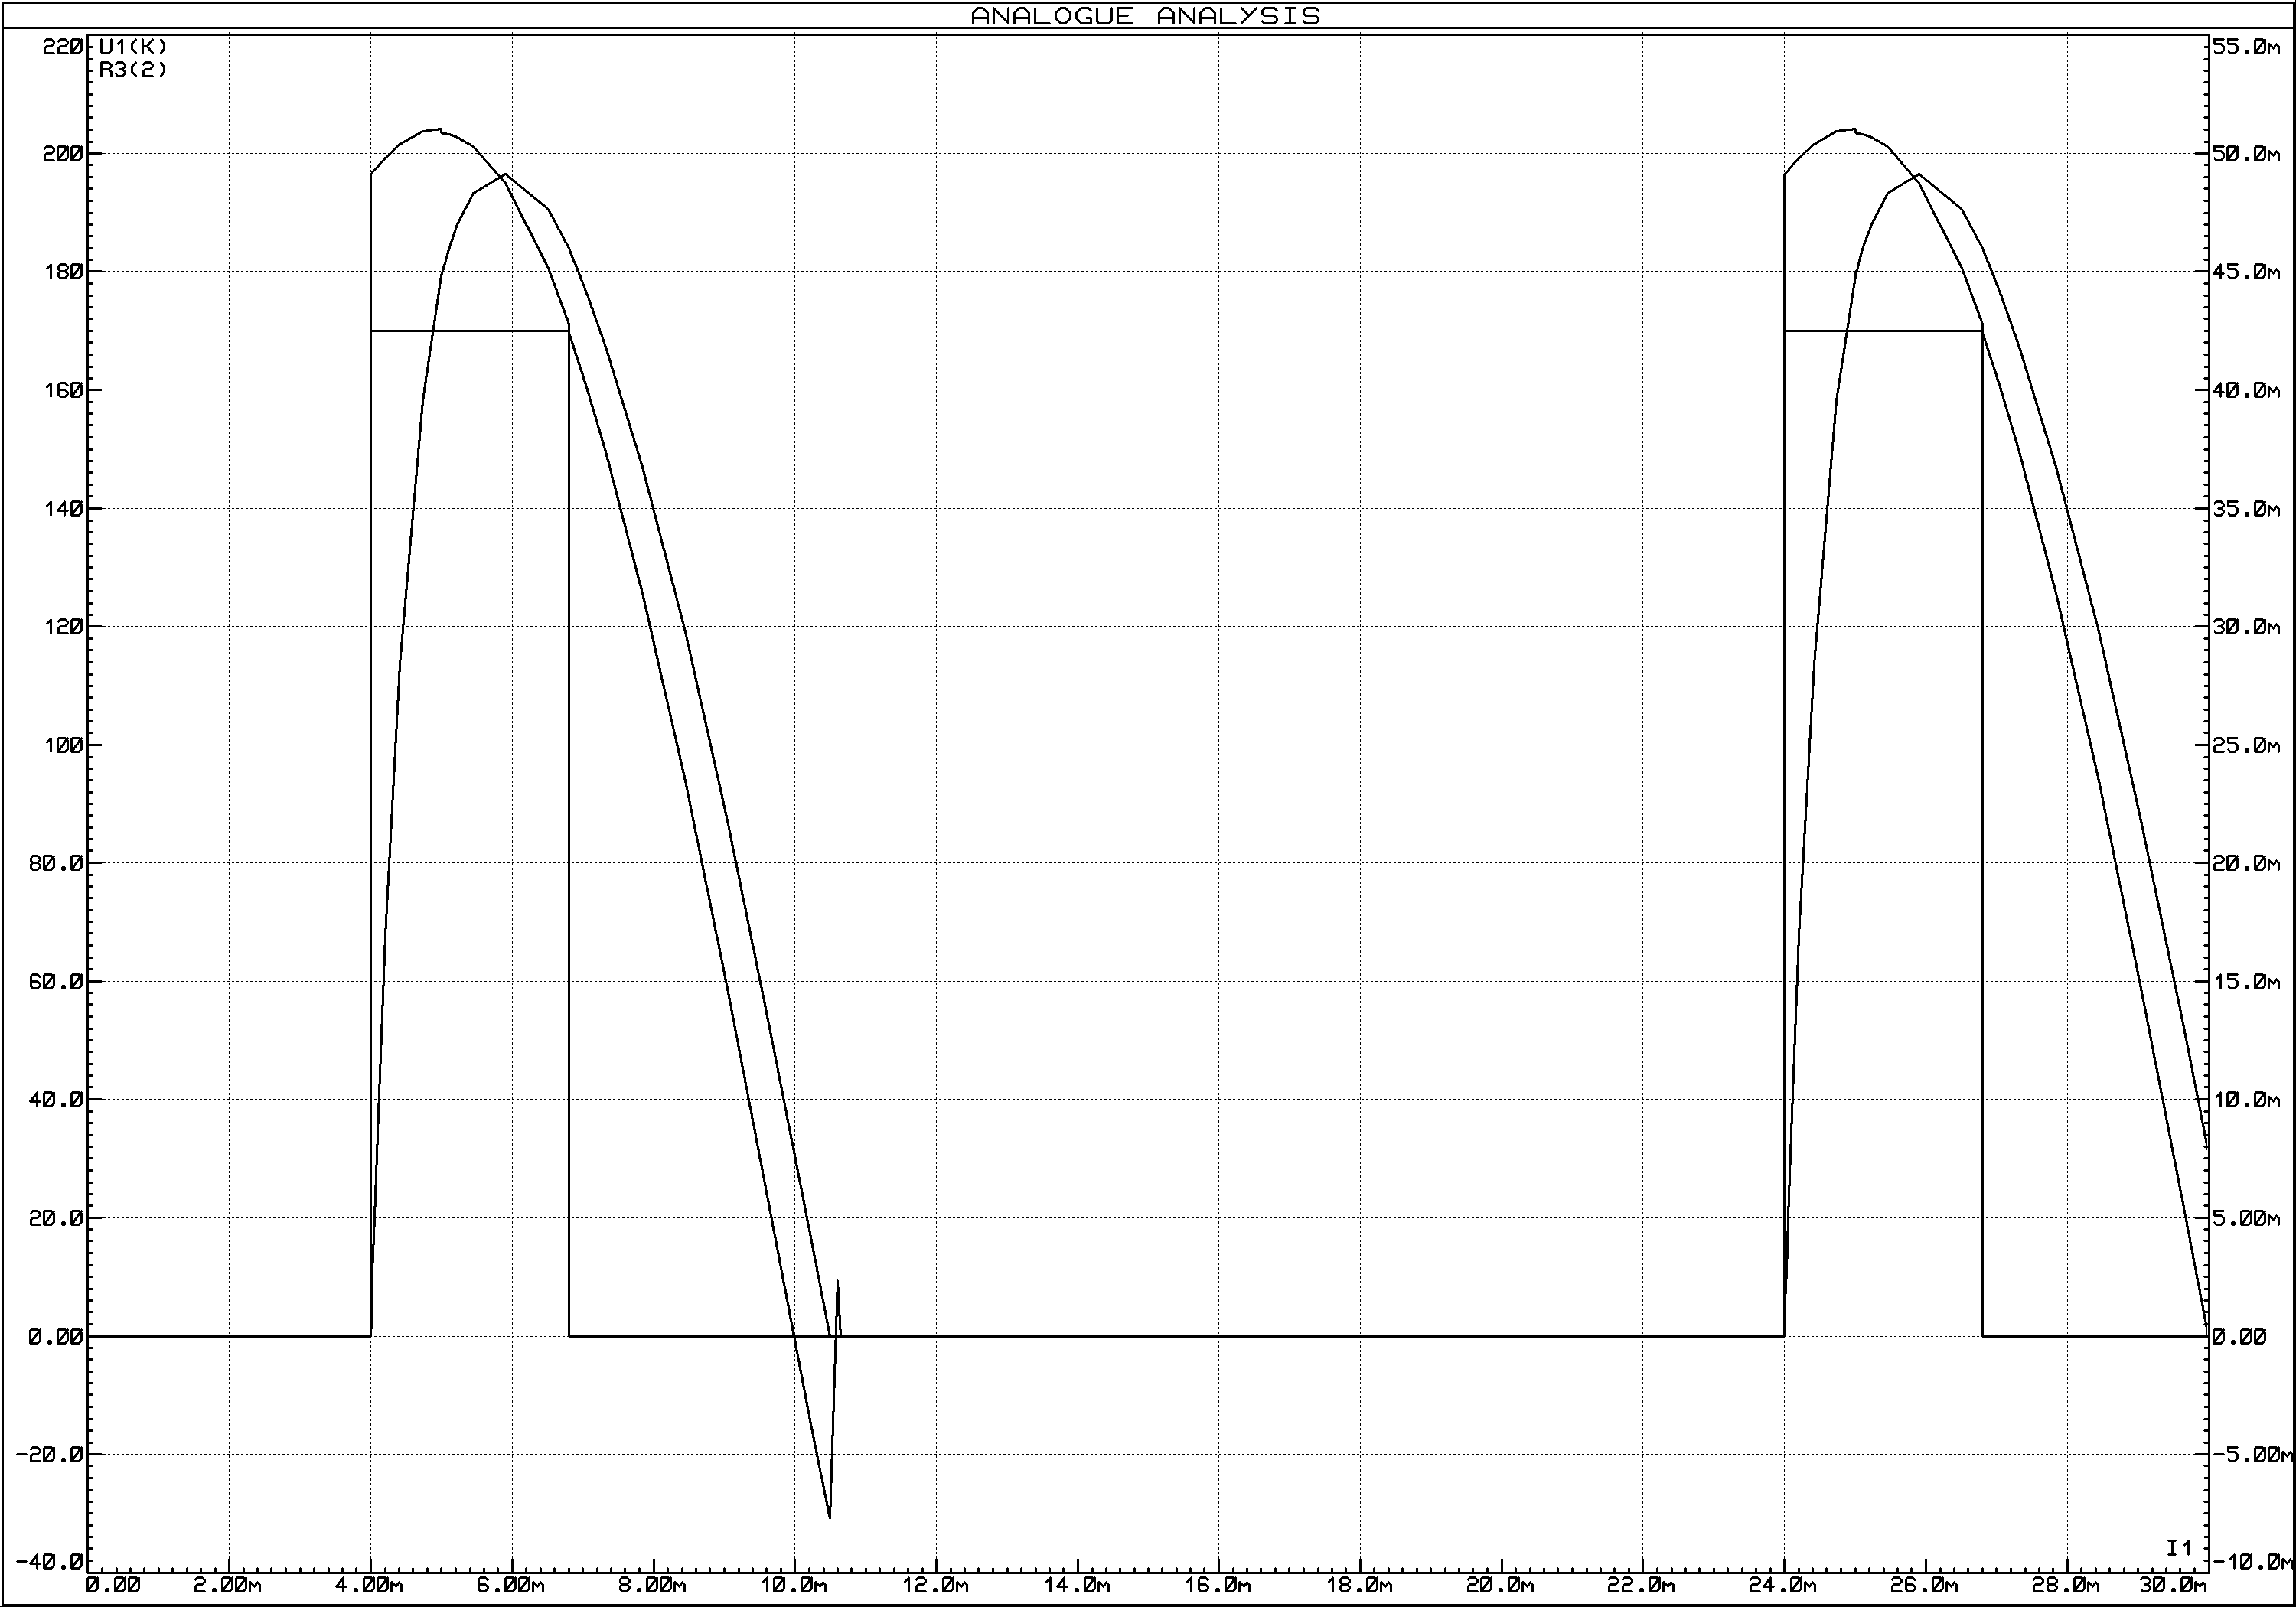The height and width of the screenshot is (1607, 2296).
Task: Select the R3(2) trace label
Action: coord(133,69)
